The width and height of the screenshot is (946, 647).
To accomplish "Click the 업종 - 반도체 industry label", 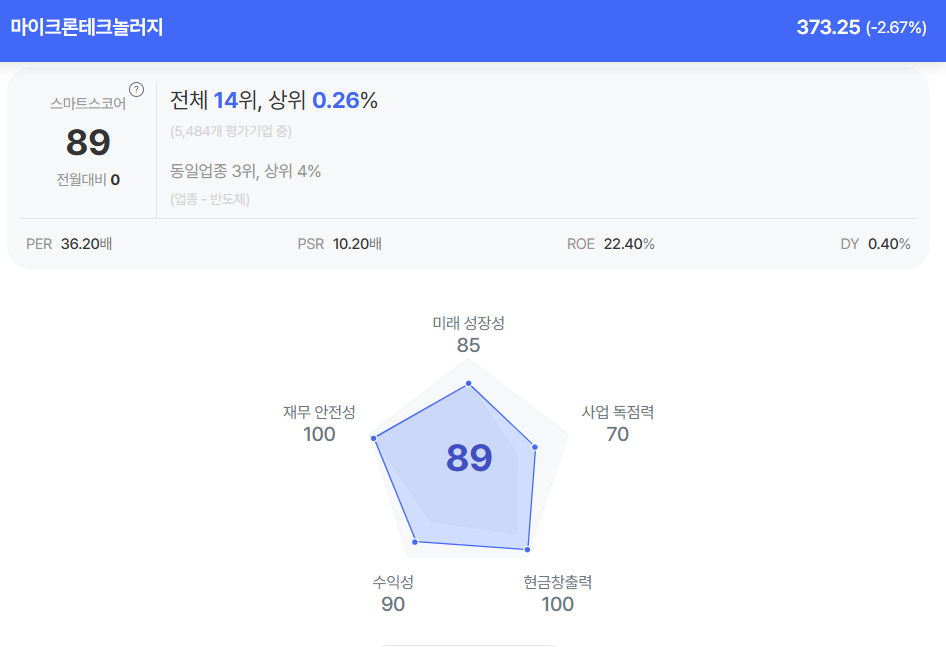I will 210,198.
